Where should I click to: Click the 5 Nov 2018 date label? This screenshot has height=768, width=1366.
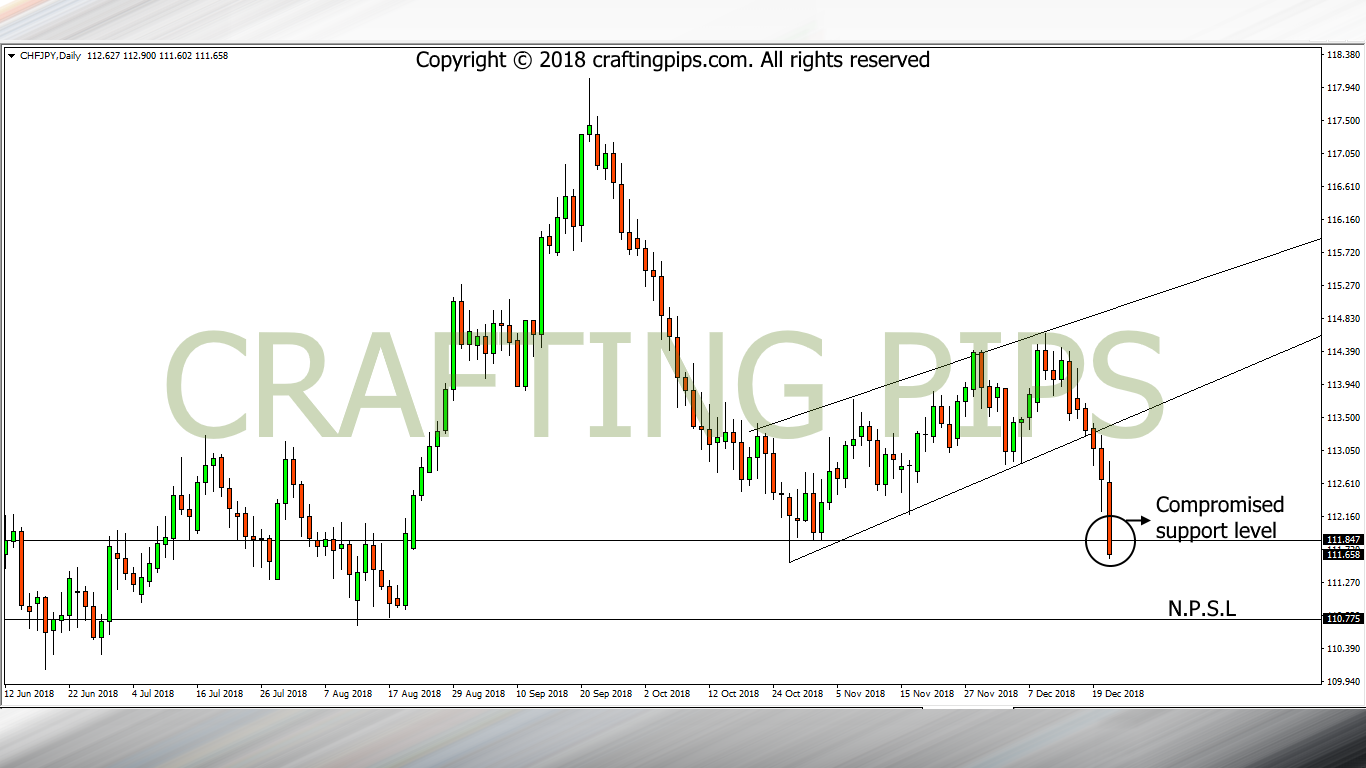pos(861,693)
